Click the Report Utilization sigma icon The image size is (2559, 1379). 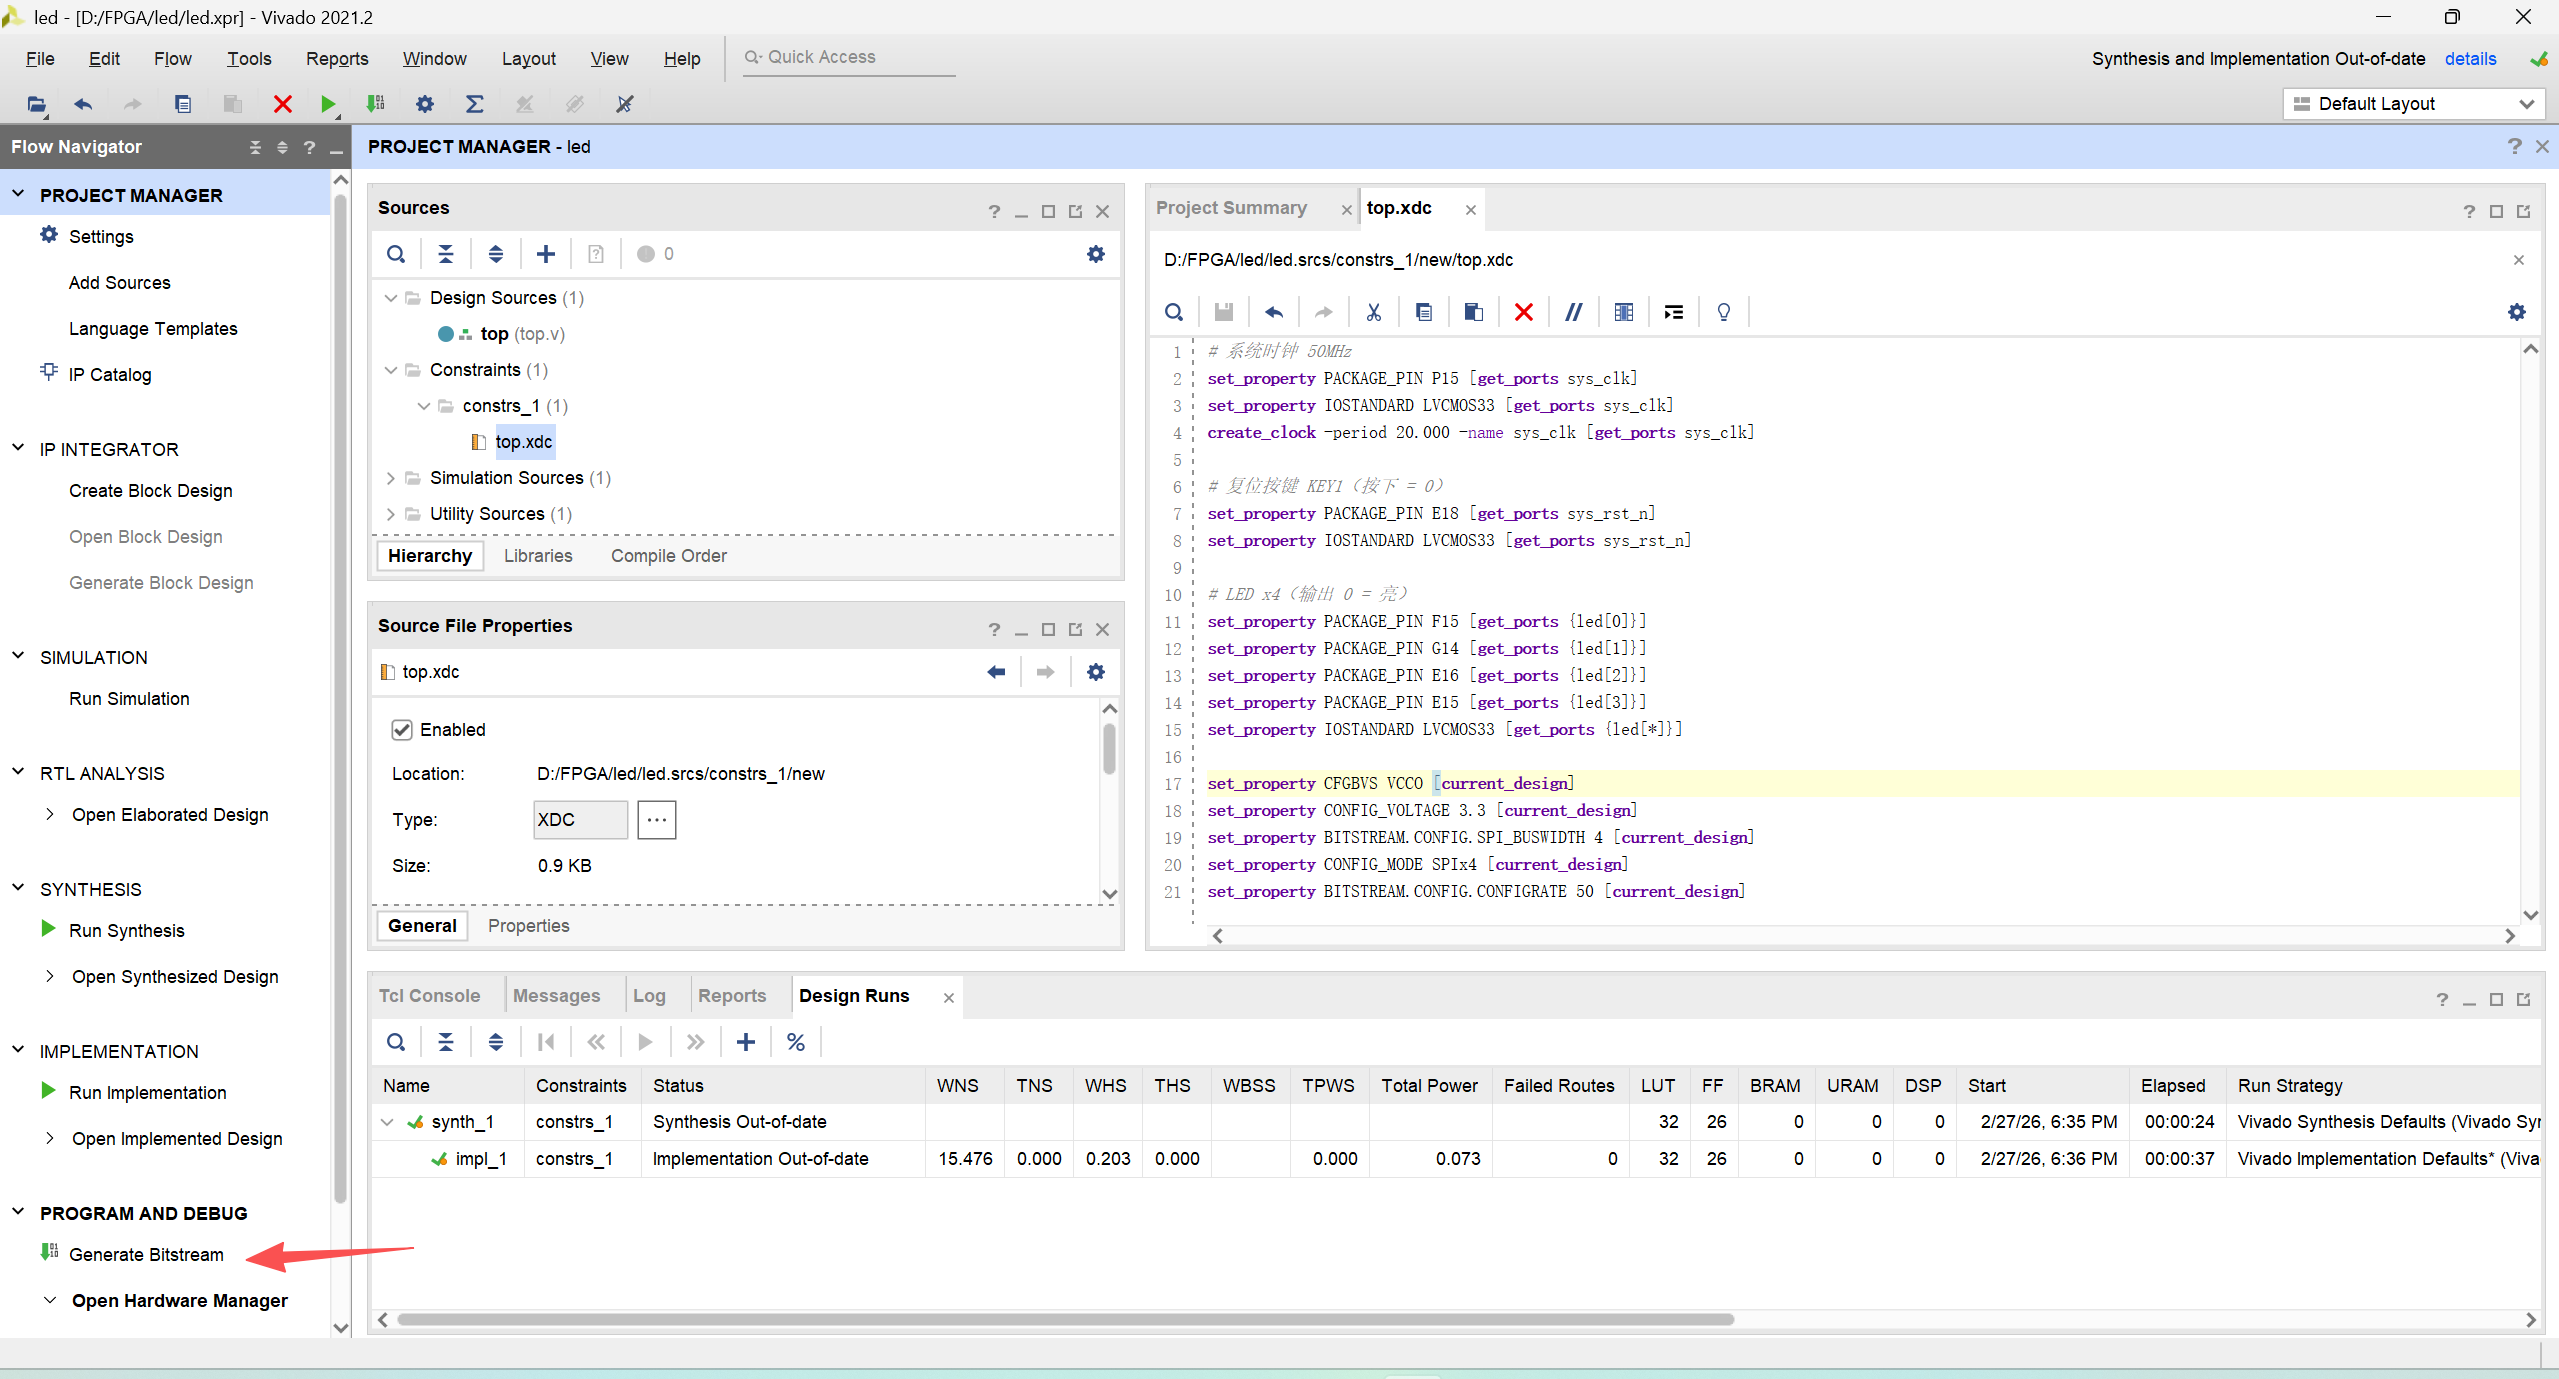(475, 104)
